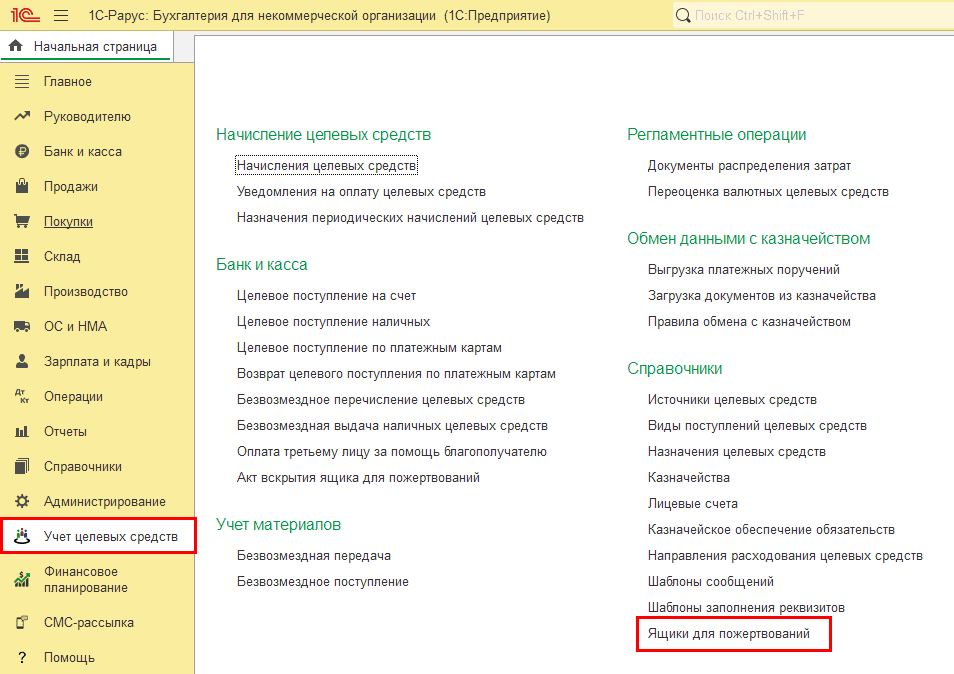Open the Банк и касса sidebar section
The height and width of the screenshot is (674, 954).
[x=83, y=151]
